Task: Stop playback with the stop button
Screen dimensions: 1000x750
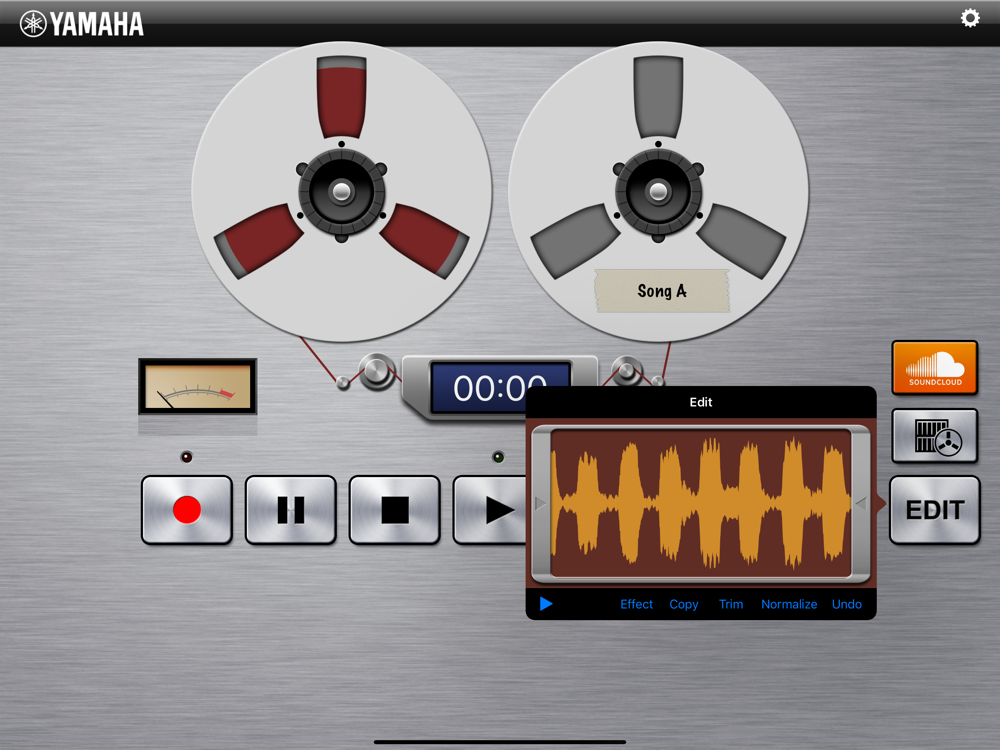Action: 395,510
